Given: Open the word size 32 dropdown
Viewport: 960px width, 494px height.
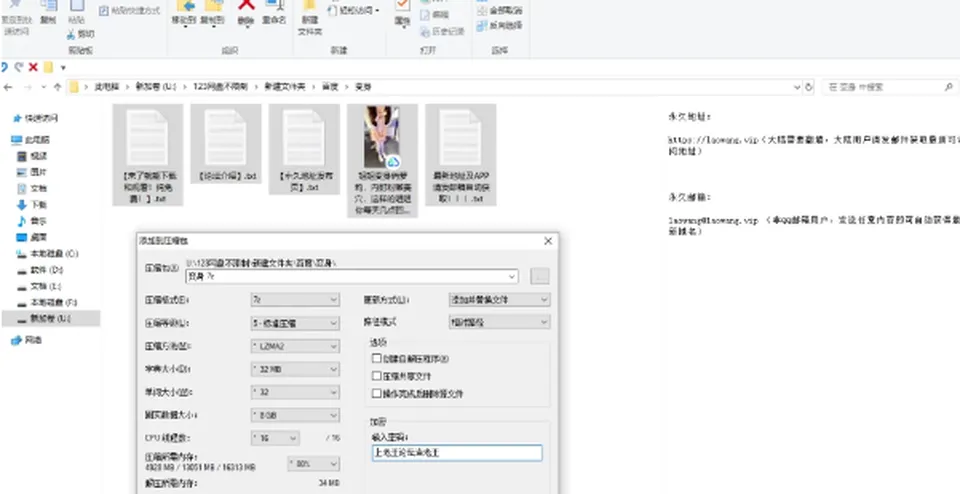Looking at the screenshot, I should click(x=295, y=392).
